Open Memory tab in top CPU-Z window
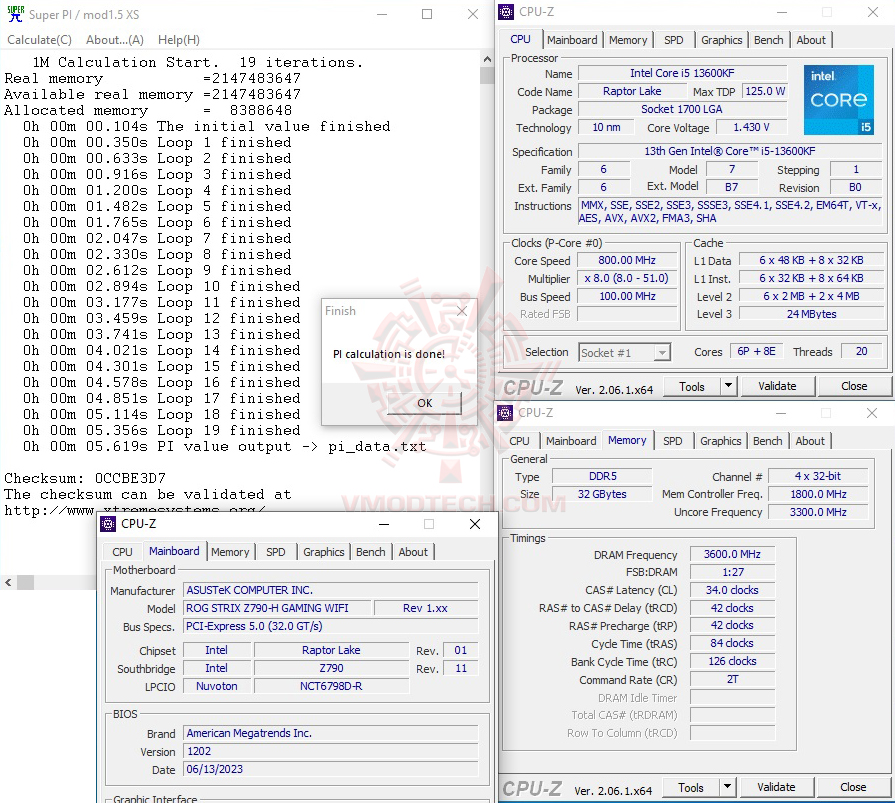This screenshot has height=803, width=895. click(628, 40)
